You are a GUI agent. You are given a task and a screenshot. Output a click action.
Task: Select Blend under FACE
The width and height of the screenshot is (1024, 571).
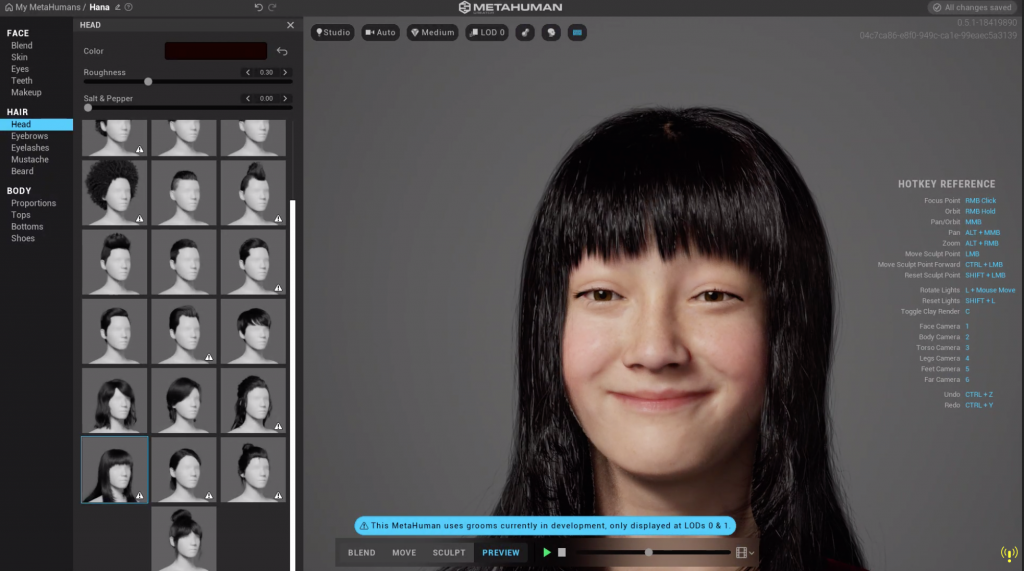pos(22,46)
